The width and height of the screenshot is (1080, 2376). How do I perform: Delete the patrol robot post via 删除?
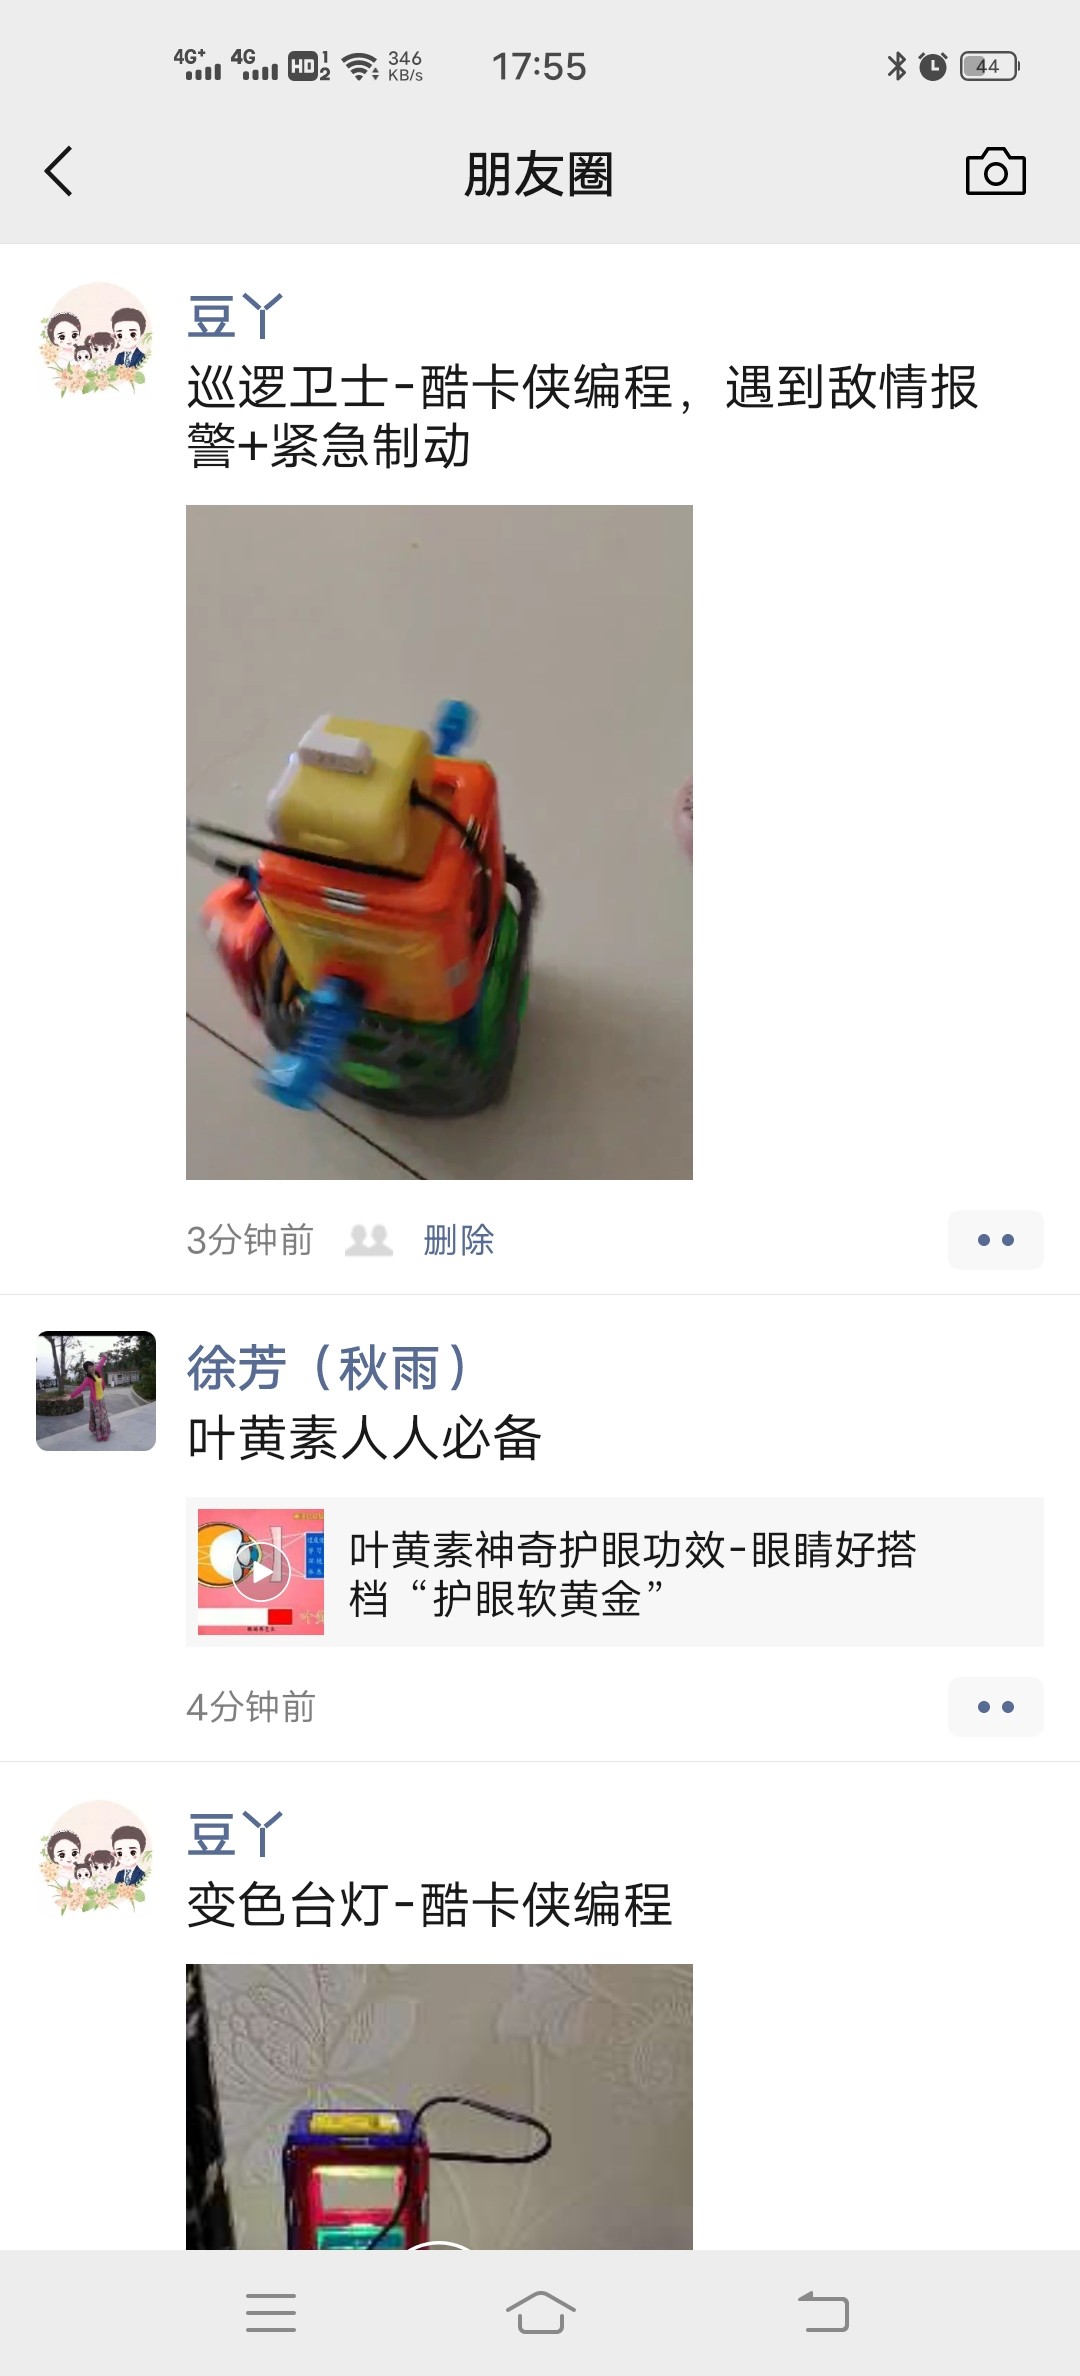(458, 1240)
